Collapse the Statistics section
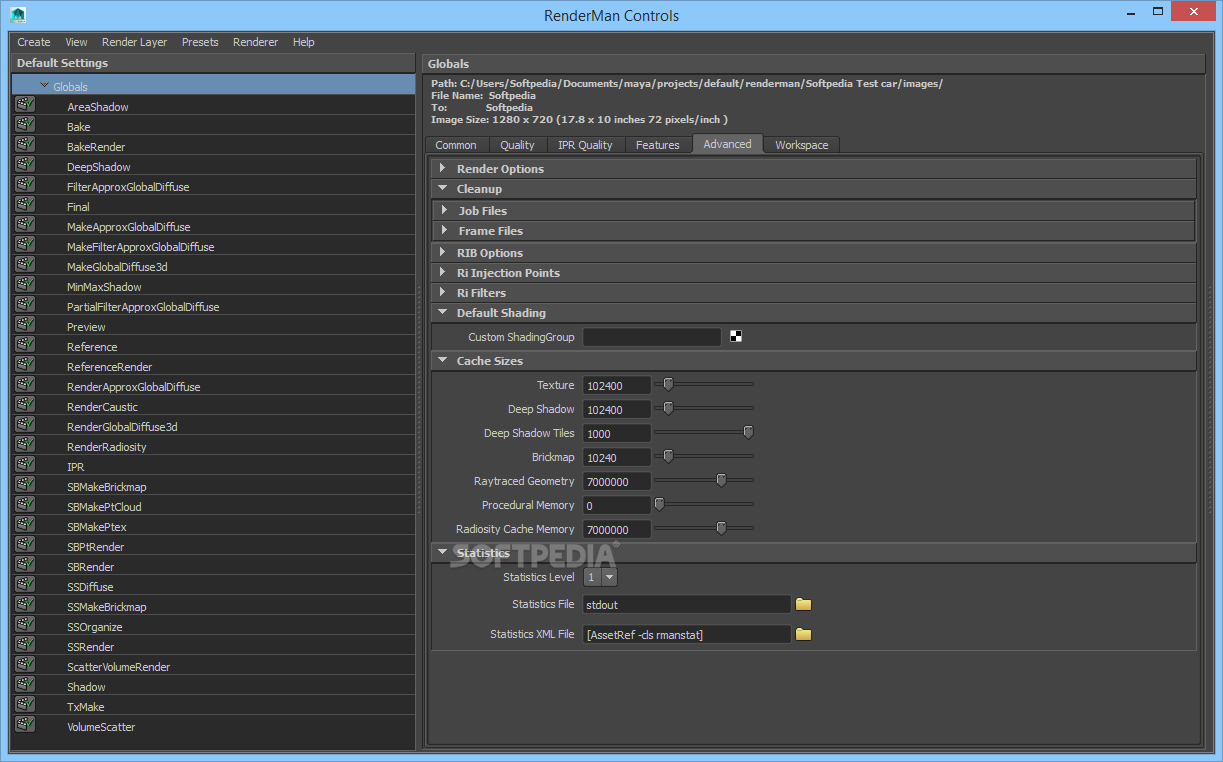Image resolution: width=1223 pixels, height=762 pixels. [x=443, y=552]
